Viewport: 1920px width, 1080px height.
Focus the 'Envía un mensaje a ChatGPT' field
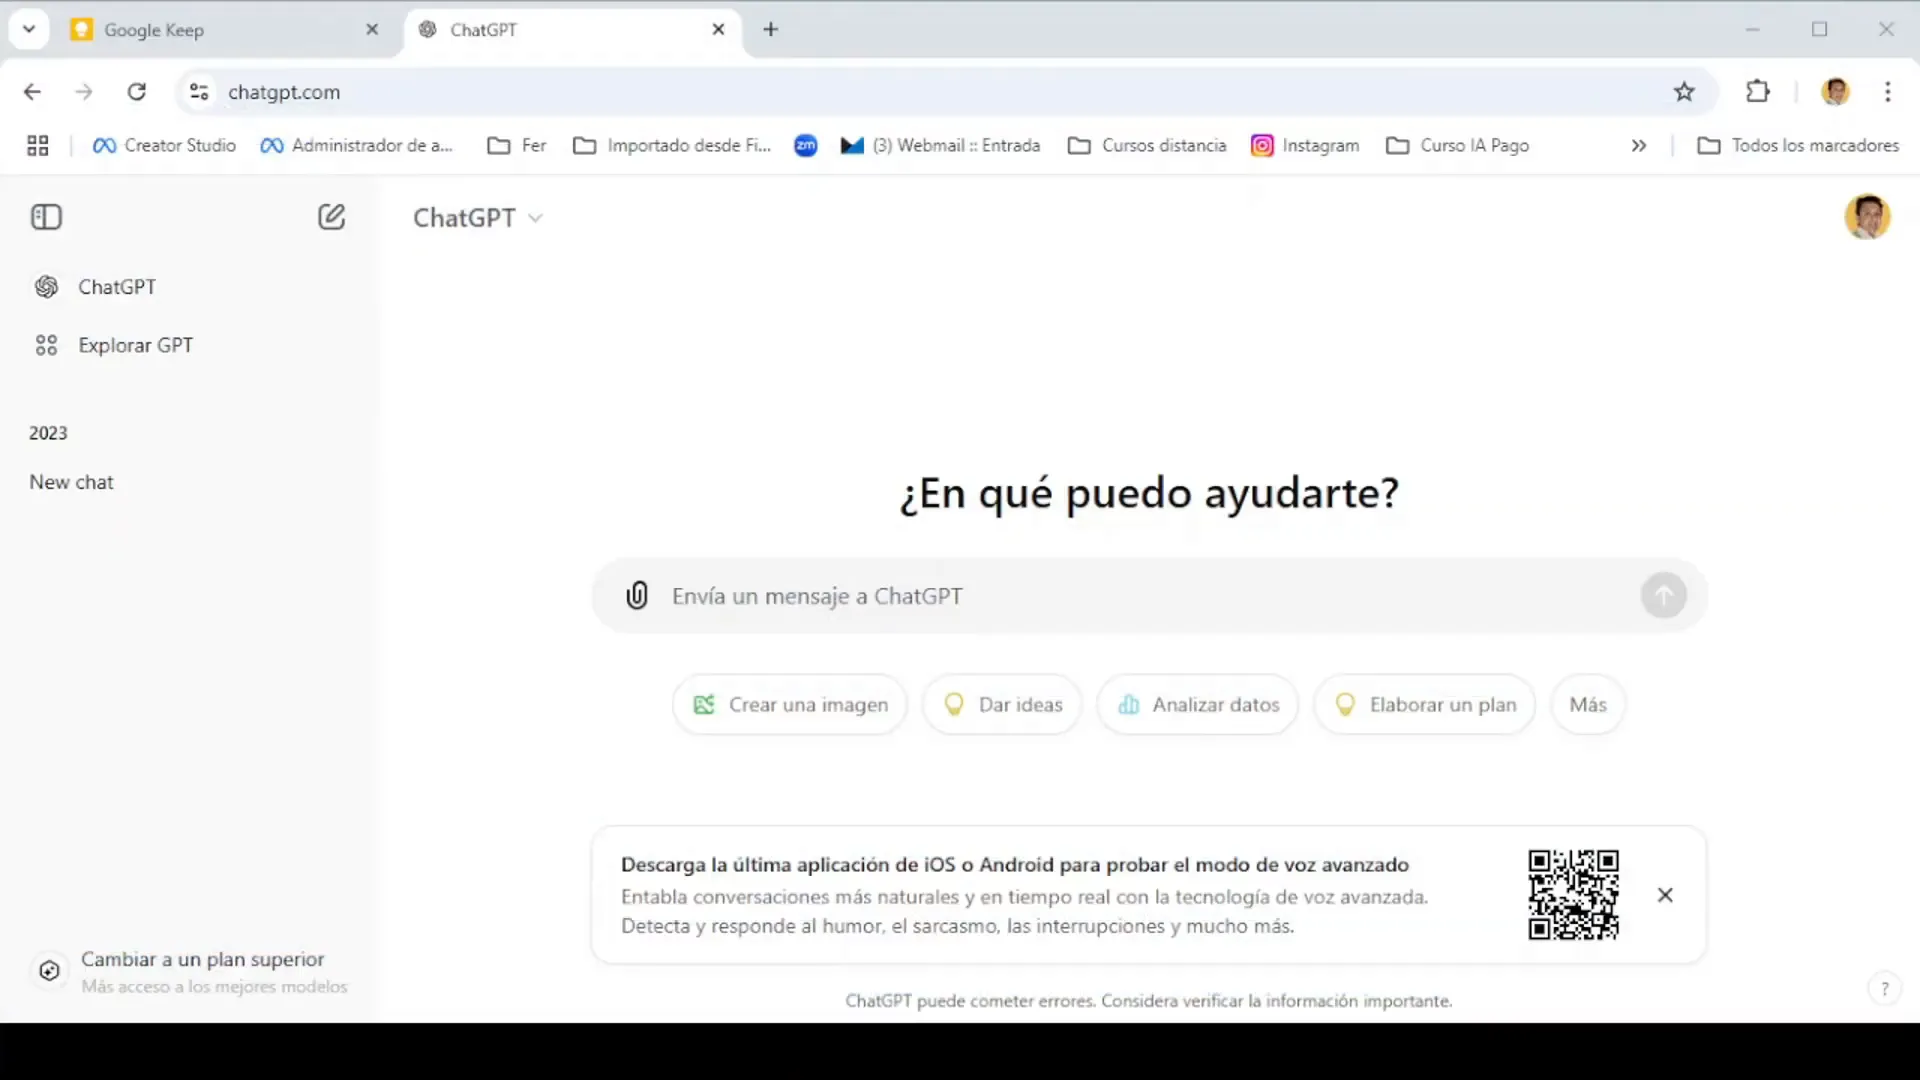coord(1150,596)
